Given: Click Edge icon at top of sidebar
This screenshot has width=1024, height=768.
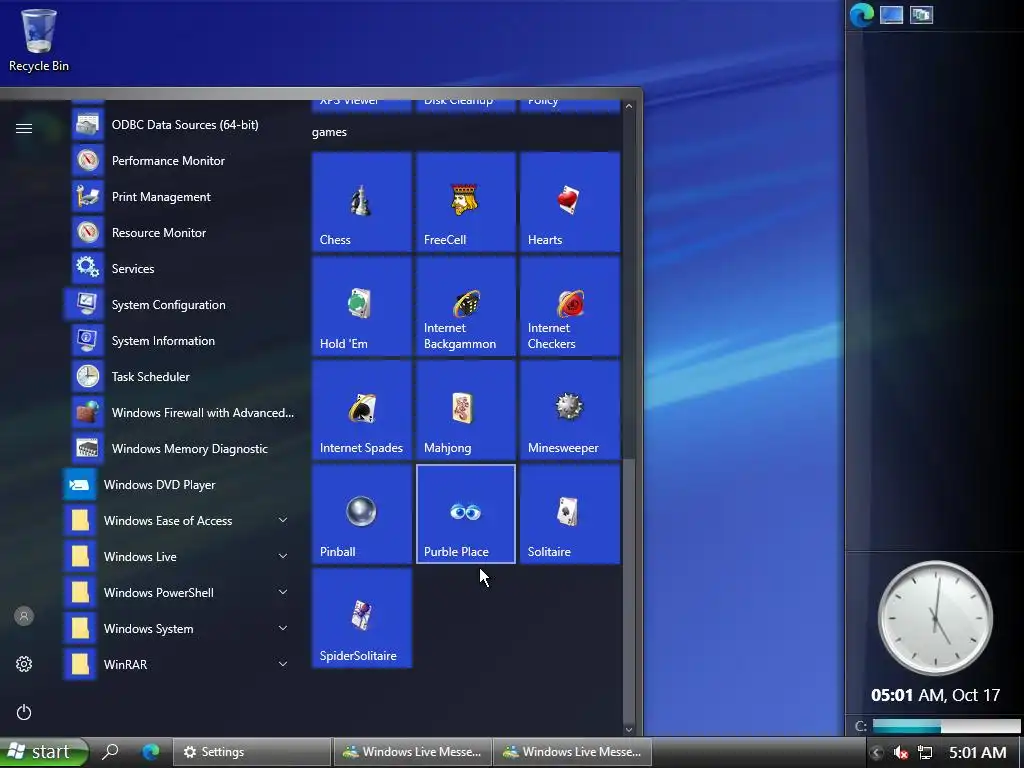Looking at the screenshot, I should pyautogui.click(x=861, y=14).
